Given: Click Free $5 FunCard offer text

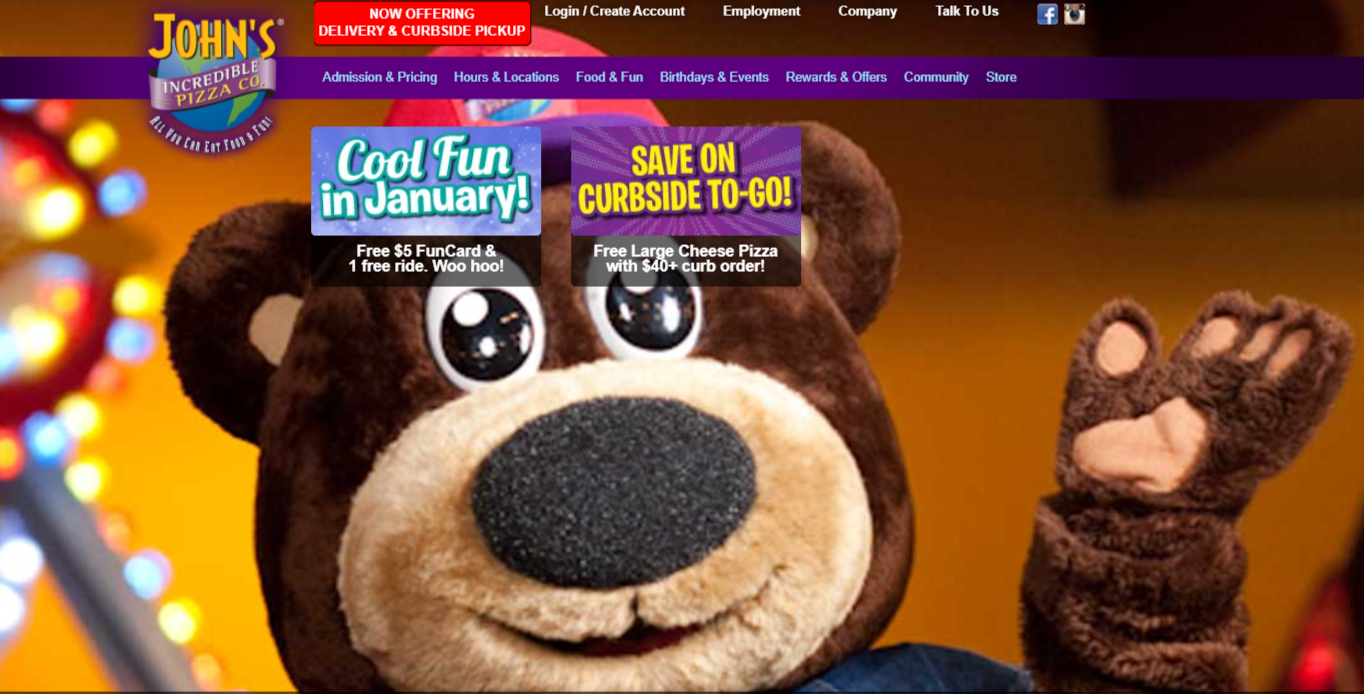Looking at the screenshot, I should point(426,259).
